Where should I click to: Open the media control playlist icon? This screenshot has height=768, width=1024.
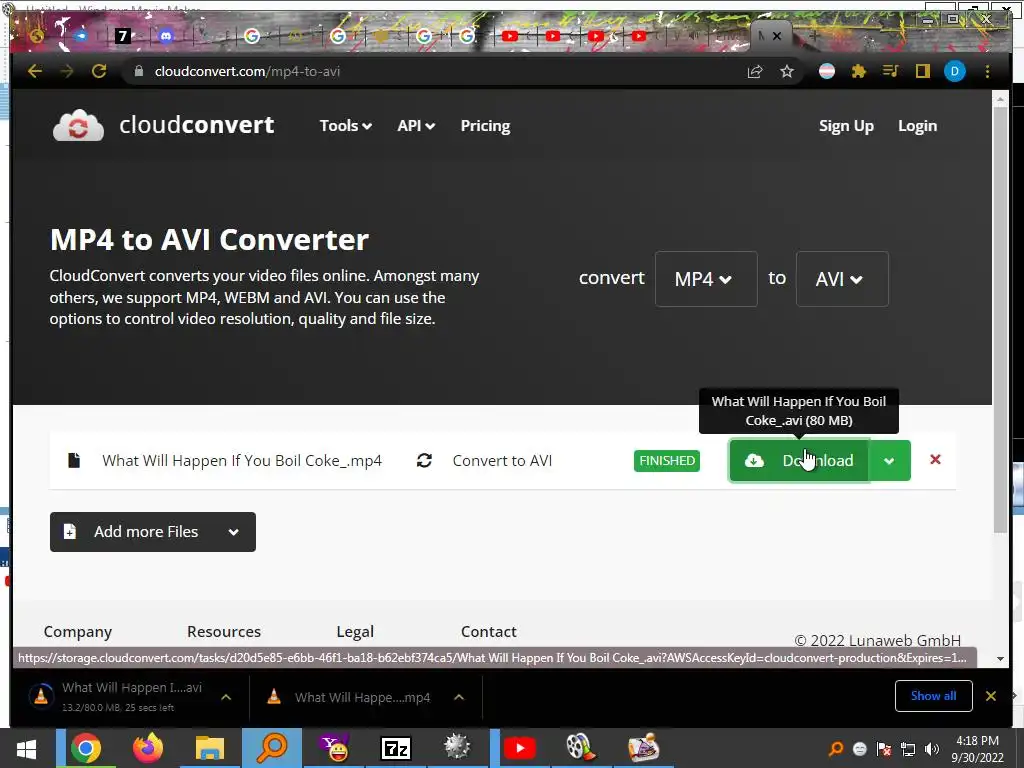pos(890,71)
